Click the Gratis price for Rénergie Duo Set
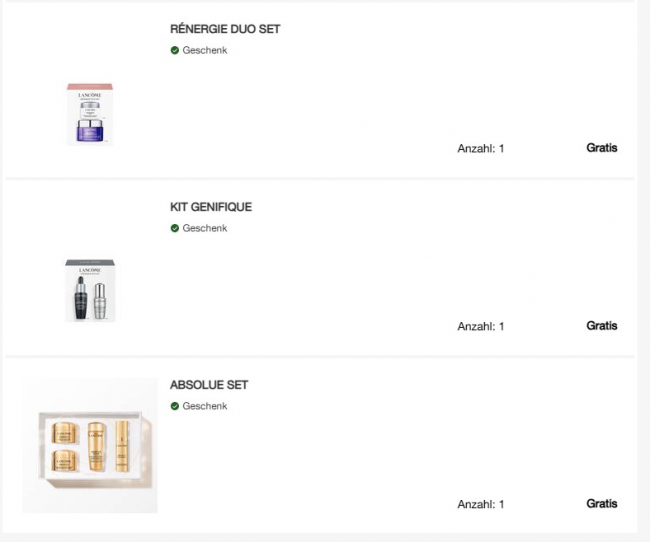The width and height of the screenshot is (650, 542). (602, 148)
